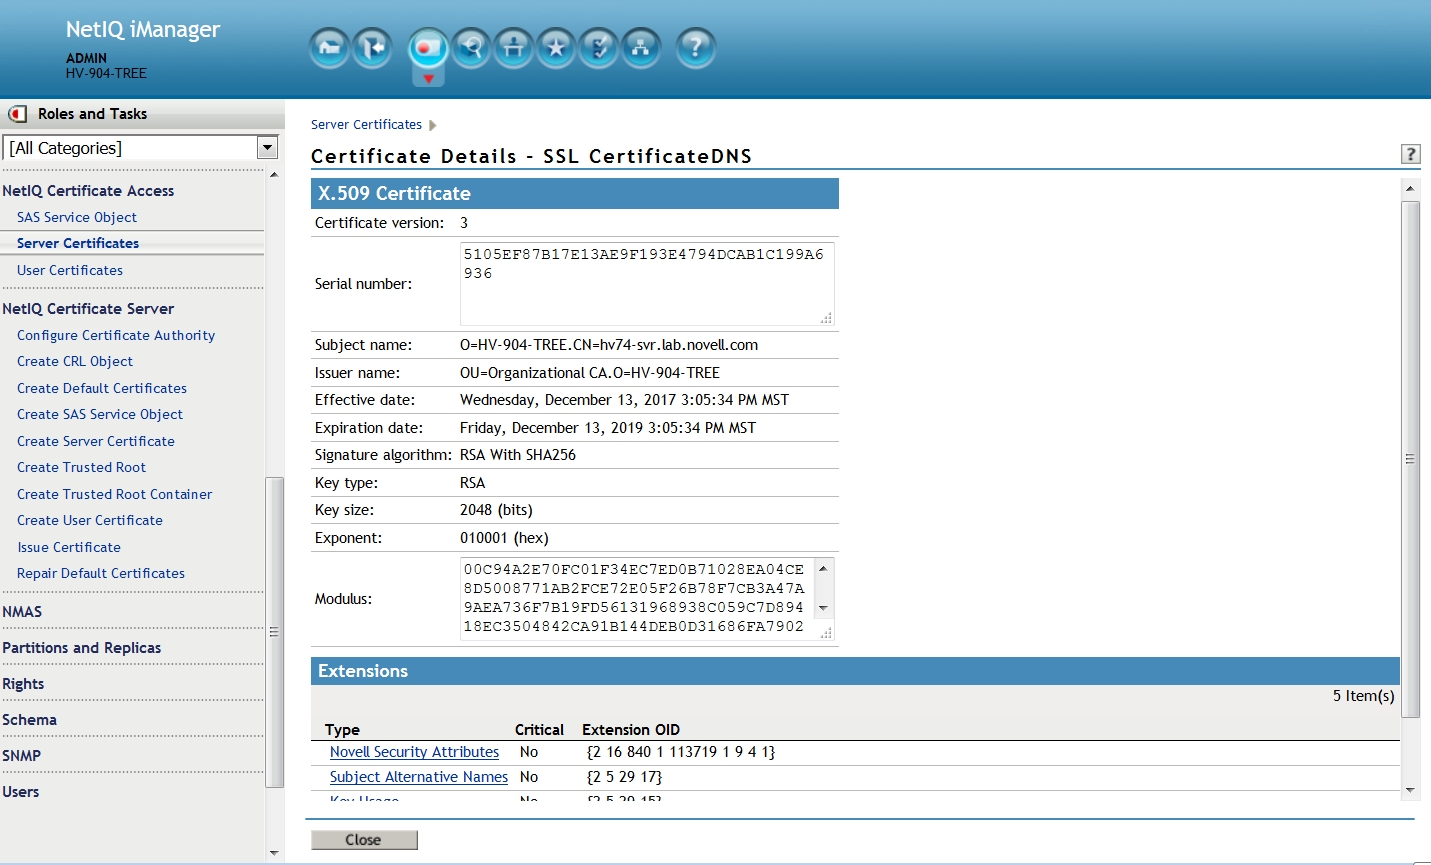Viewport: 1431px width, 865px height.
Task: Click the OID value {2 5 29 17}
Action: click(624, 777)
